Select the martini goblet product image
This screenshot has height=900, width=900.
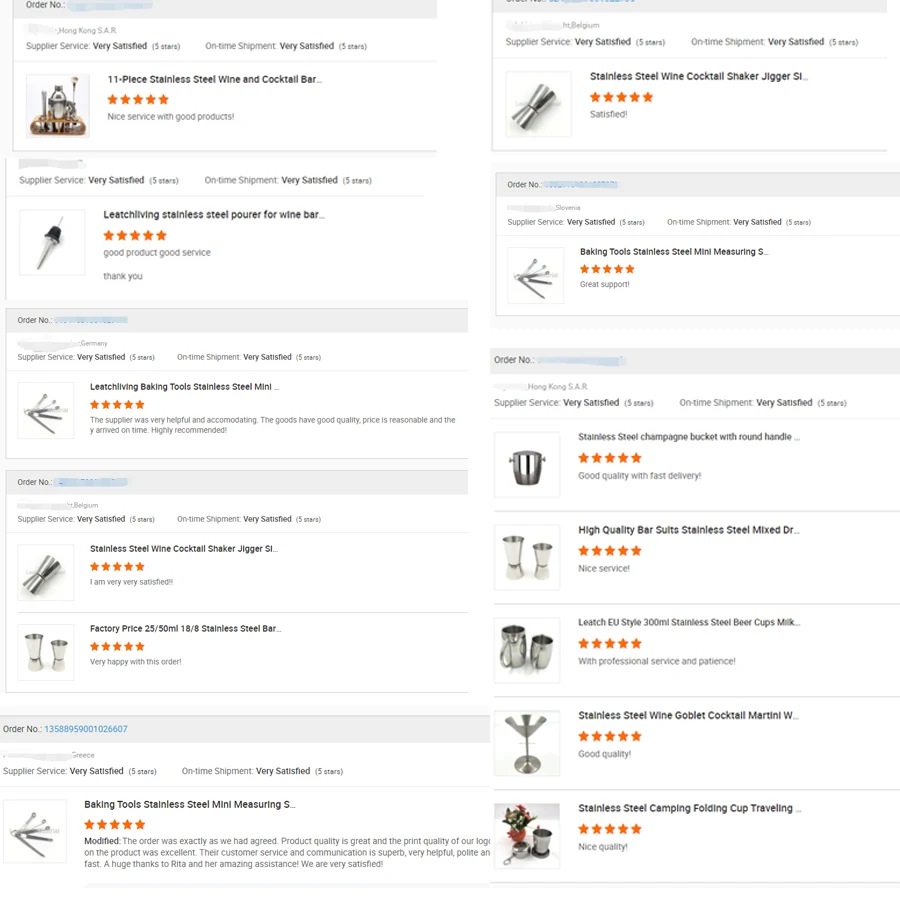527,743
